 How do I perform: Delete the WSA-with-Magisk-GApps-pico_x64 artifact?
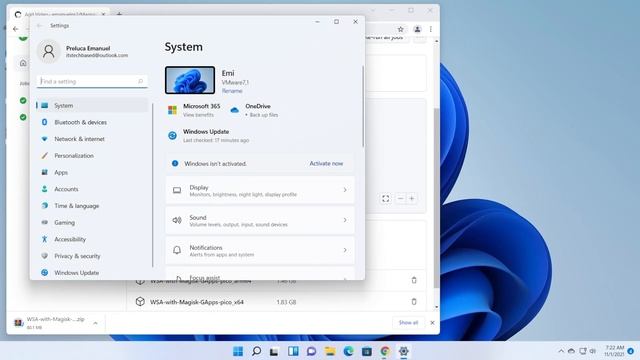(x=414, y=302)
